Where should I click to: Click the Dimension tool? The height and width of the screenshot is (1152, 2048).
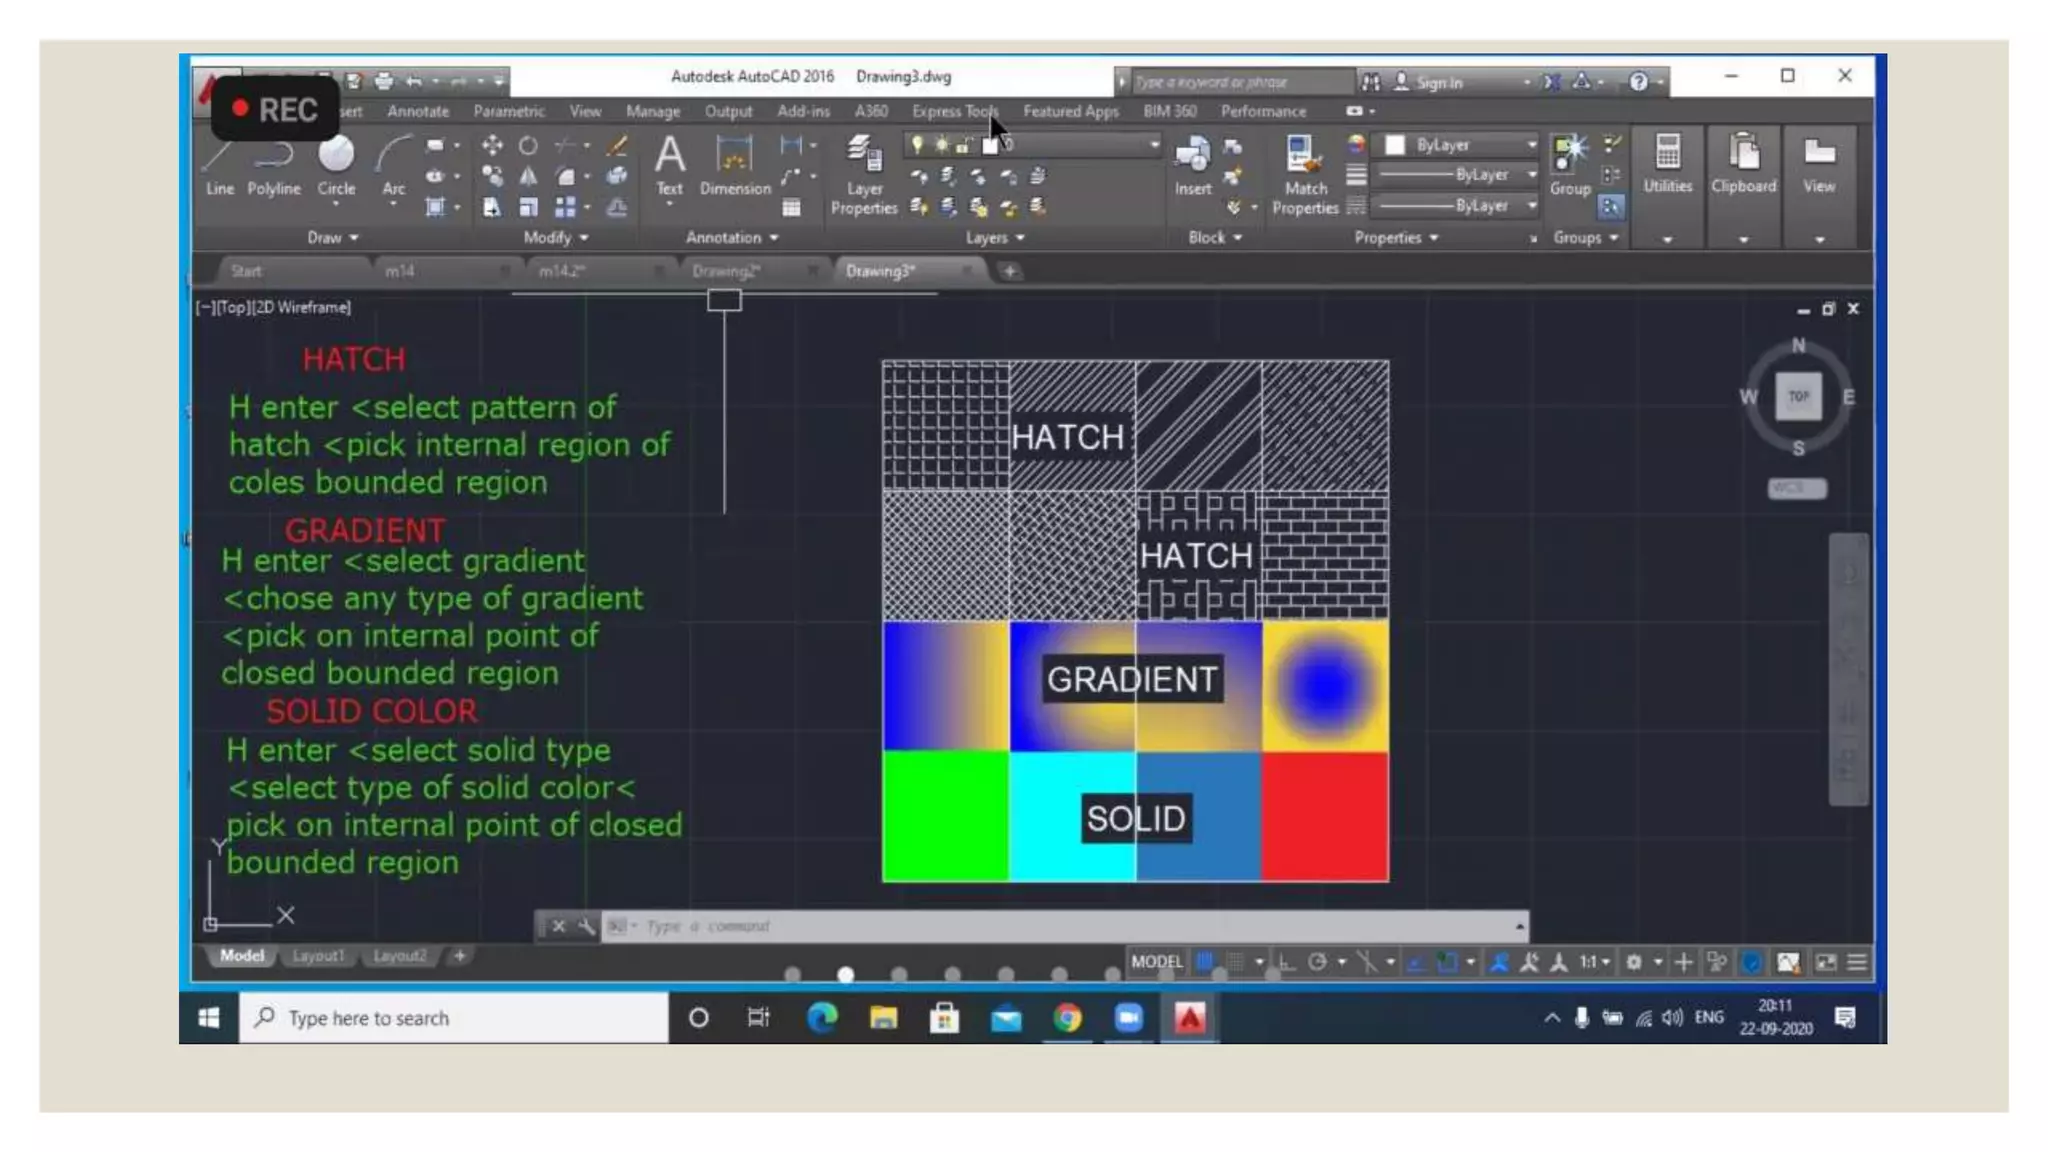point(734,166)
